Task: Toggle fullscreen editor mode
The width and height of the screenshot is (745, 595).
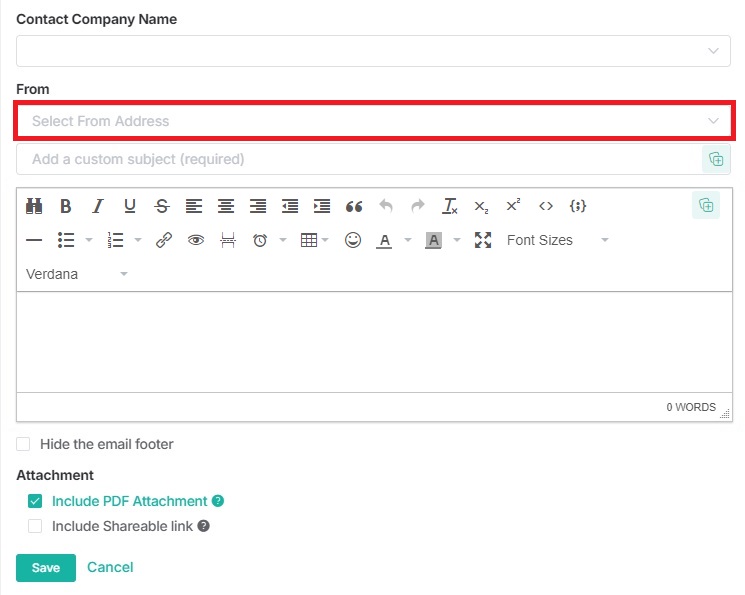Action: 483,240
